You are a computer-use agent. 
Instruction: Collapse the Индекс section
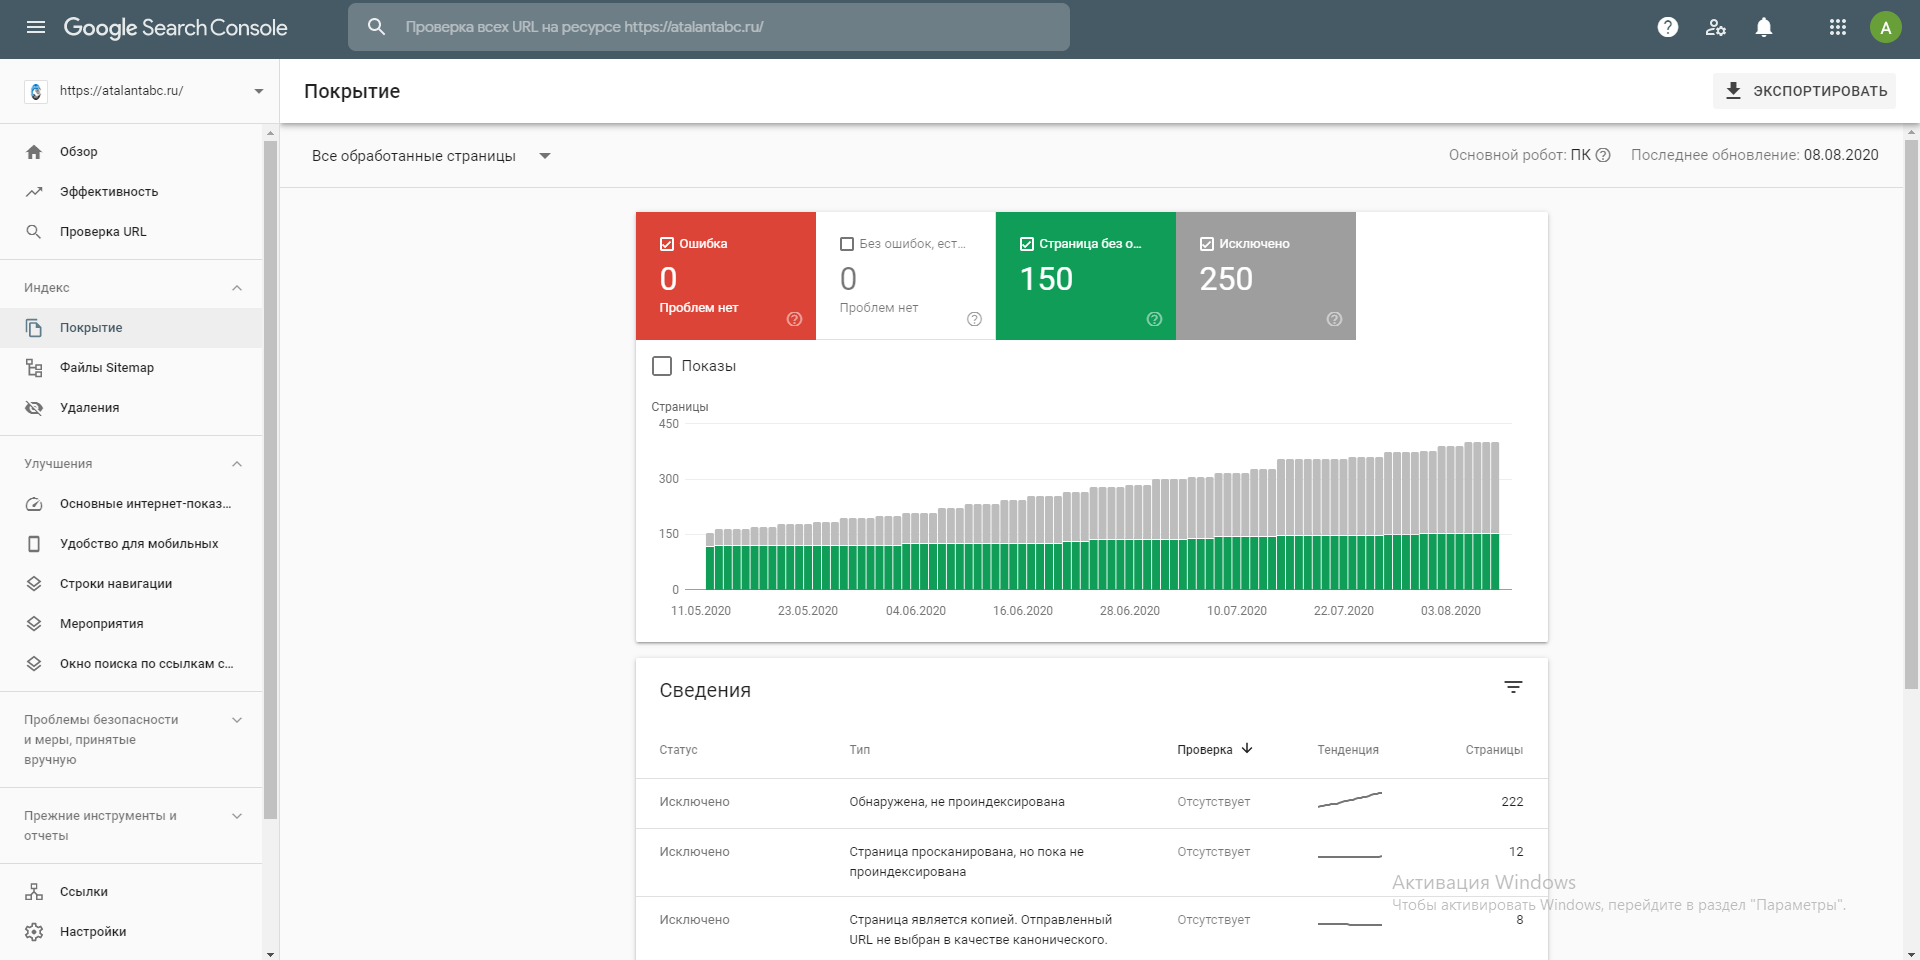(237, 288)
